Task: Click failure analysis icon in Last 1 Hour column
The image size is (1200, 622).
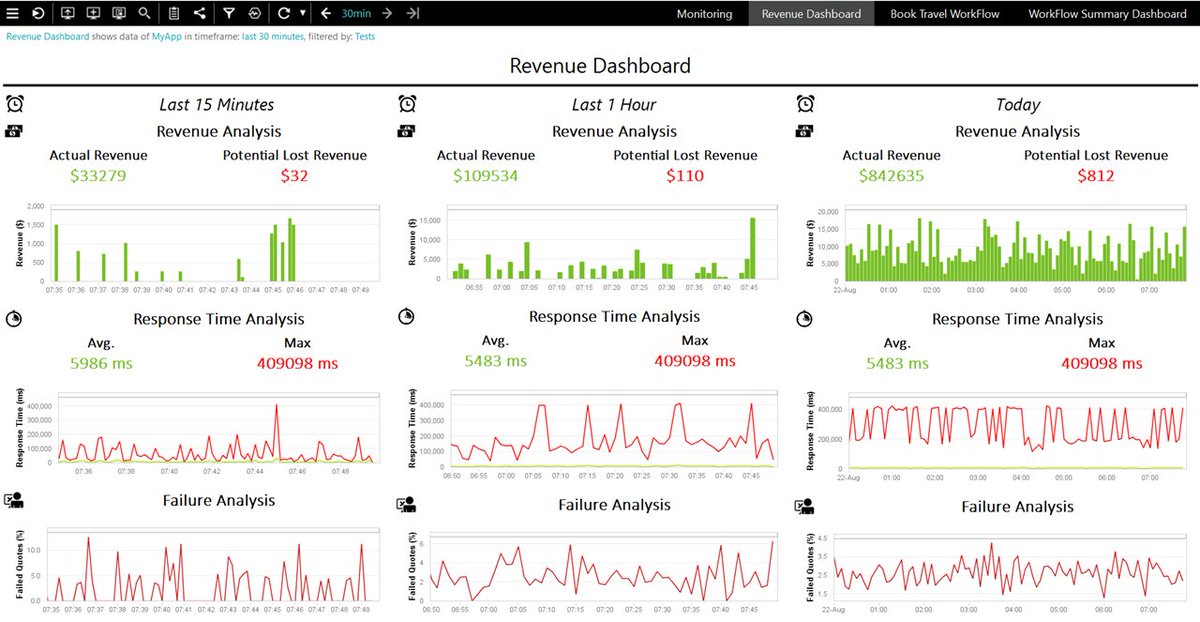Action: [406, 505]
